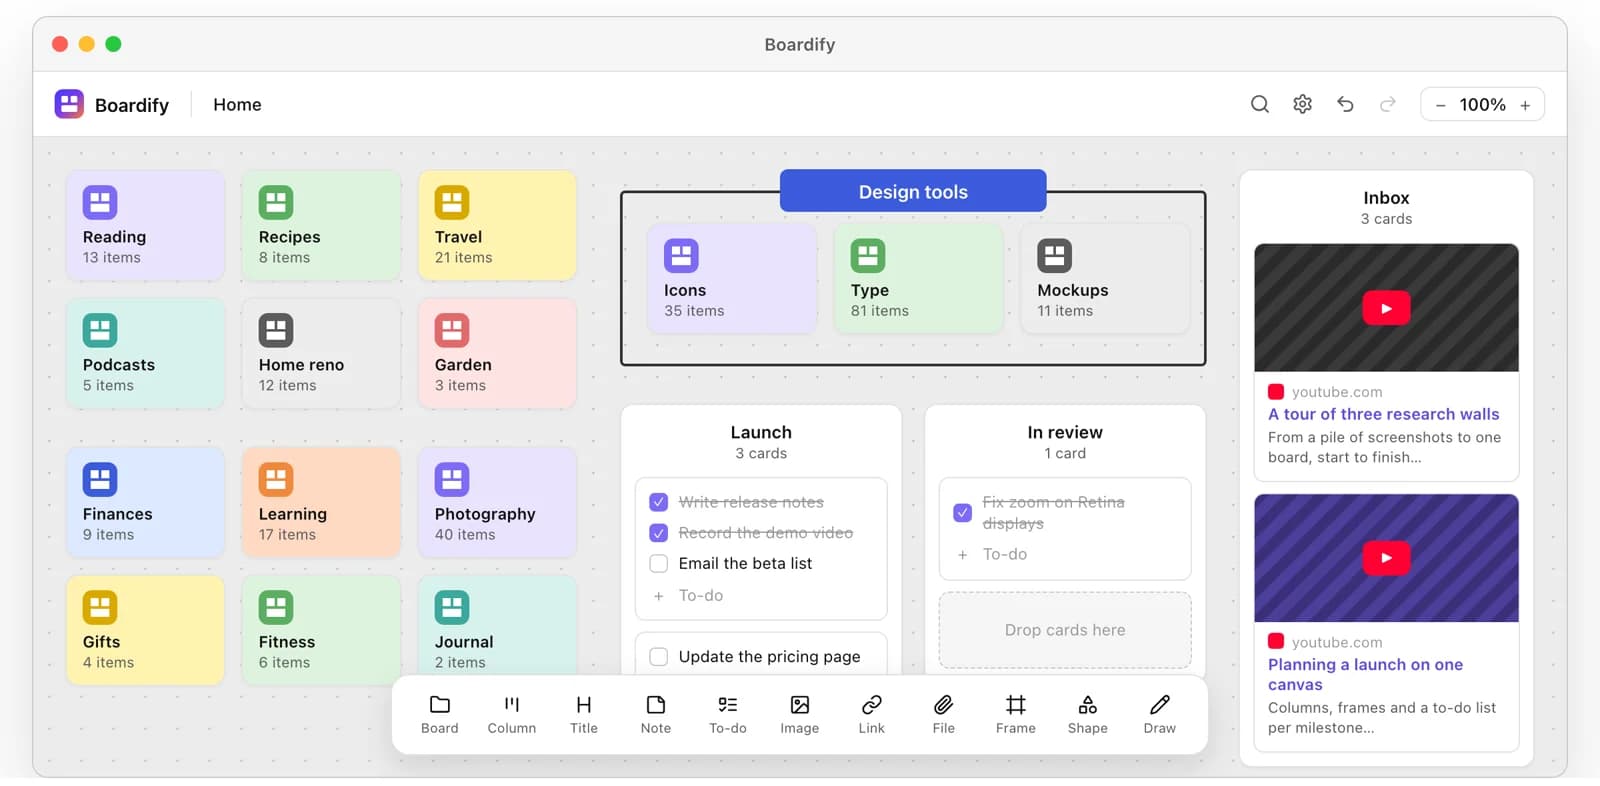Undo the last action
This screenshot has height=786, width=1600.
1345,104
